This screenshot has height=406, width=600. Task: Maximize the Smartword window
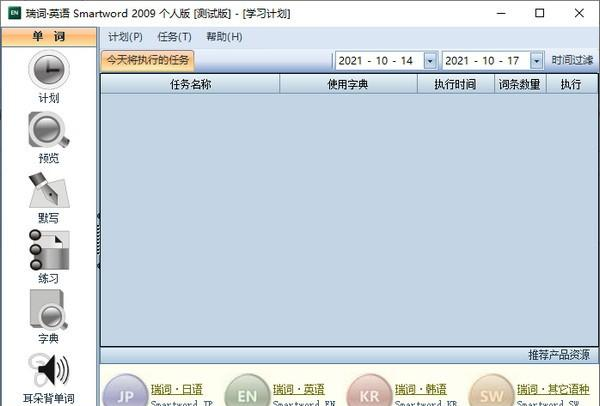point(540,13)
